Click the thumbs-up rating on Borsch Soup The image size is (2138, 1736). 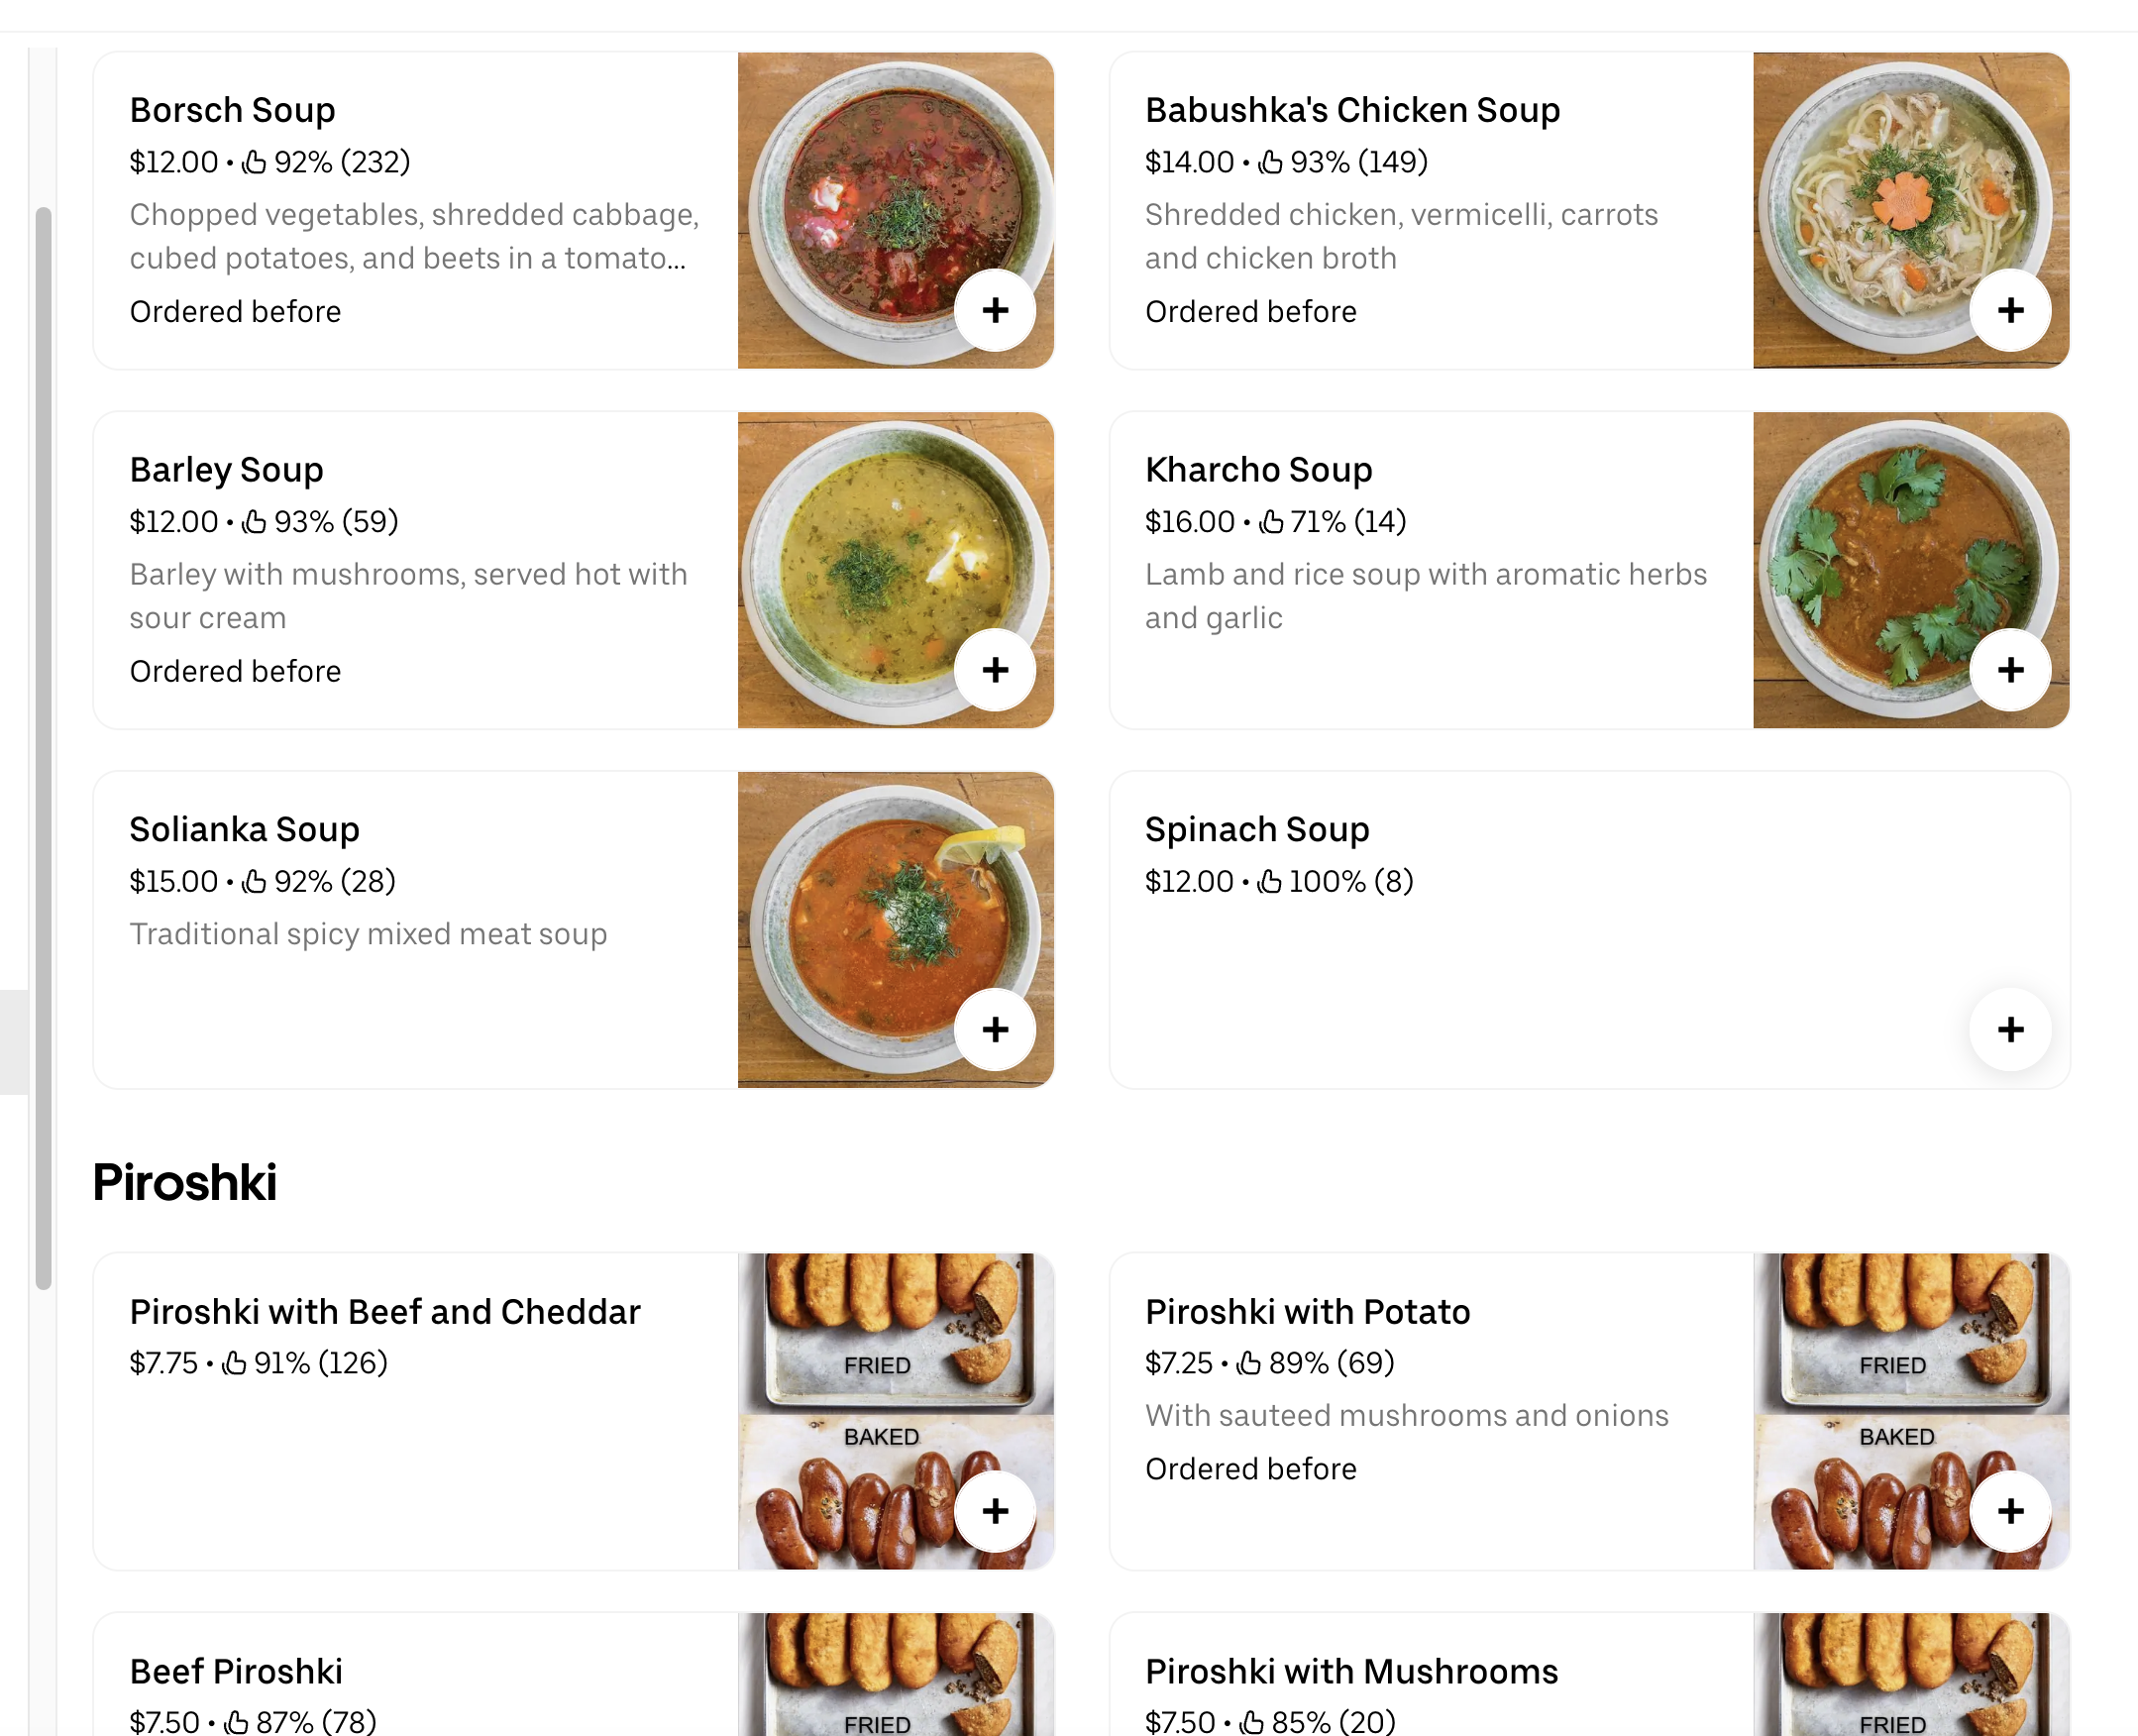coord(255,161)
